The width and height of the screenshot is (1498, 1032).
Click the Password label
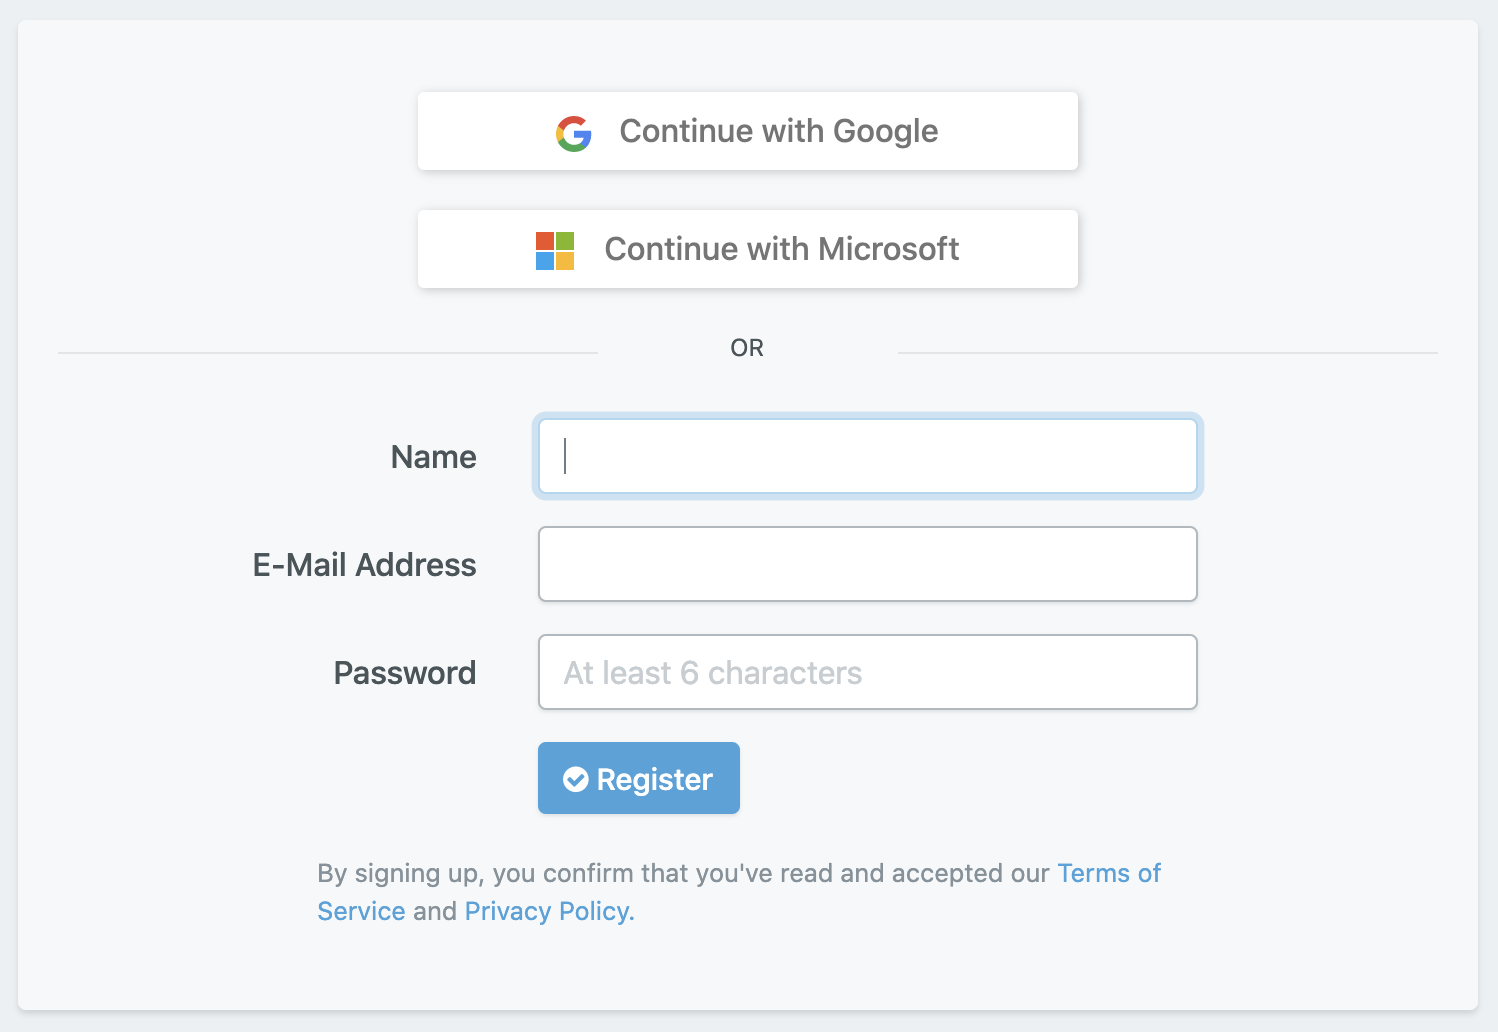(x=405, y=673)
